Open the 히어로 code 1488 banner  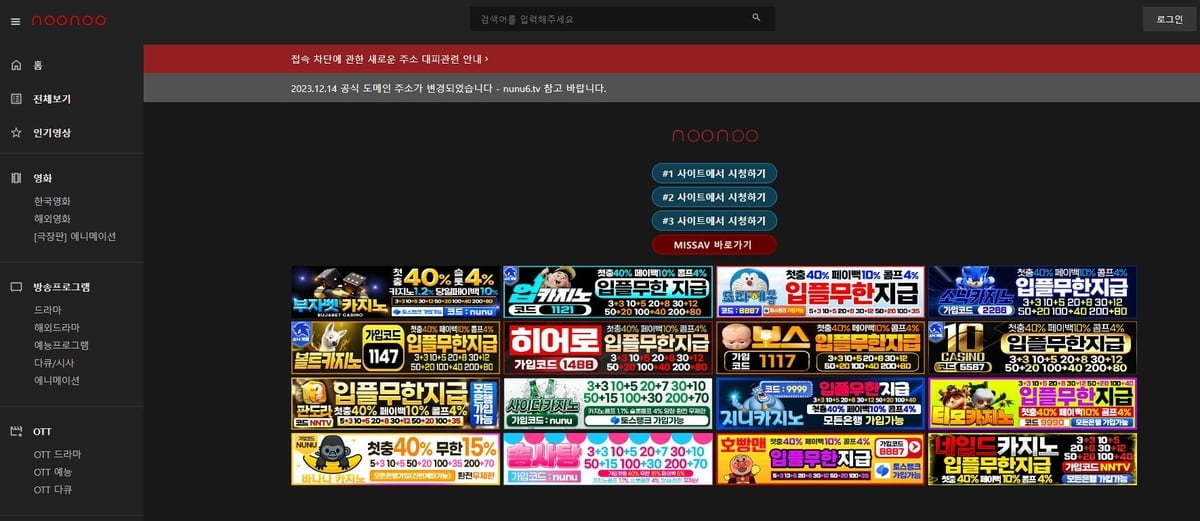(x=608, y=348)
